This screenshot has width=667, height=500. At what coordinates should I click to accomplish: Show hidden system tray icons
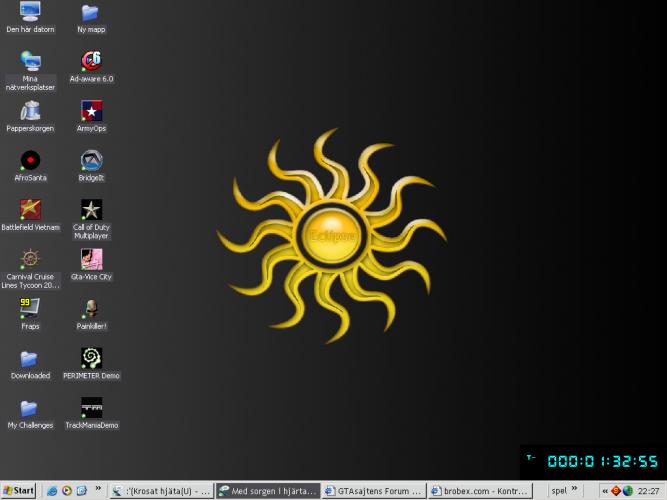pos(604,491)
